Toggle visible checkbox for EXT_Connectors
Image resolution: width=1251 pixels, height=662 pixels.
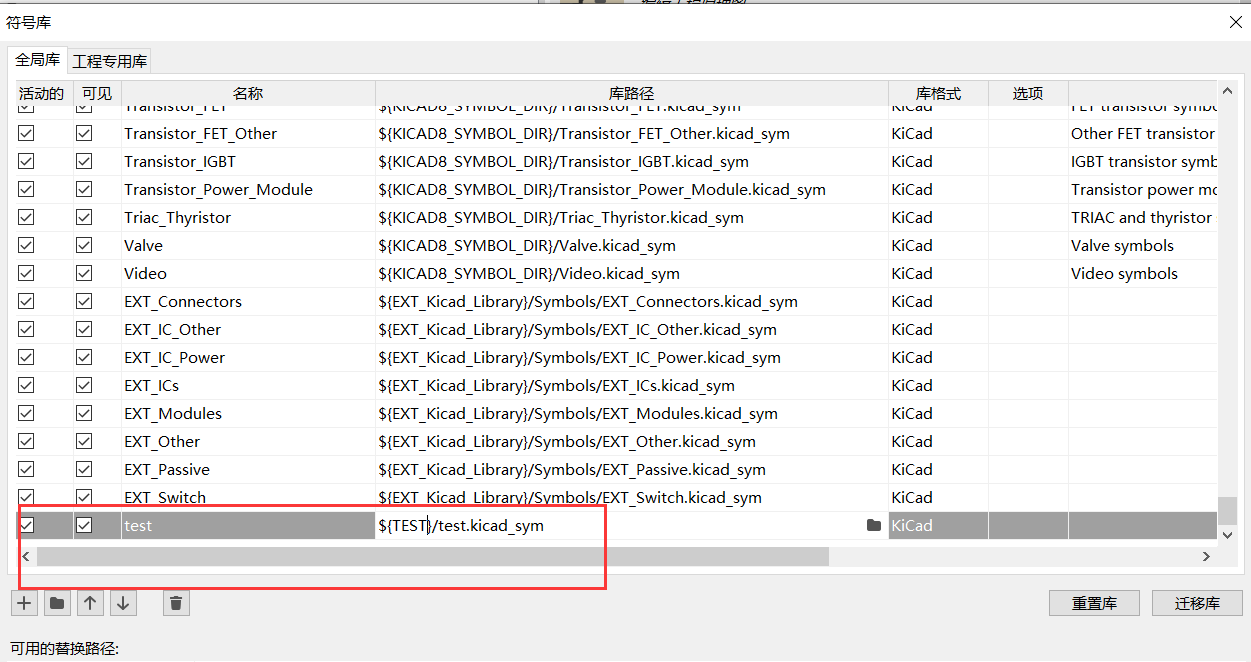(x=84, y=301)
